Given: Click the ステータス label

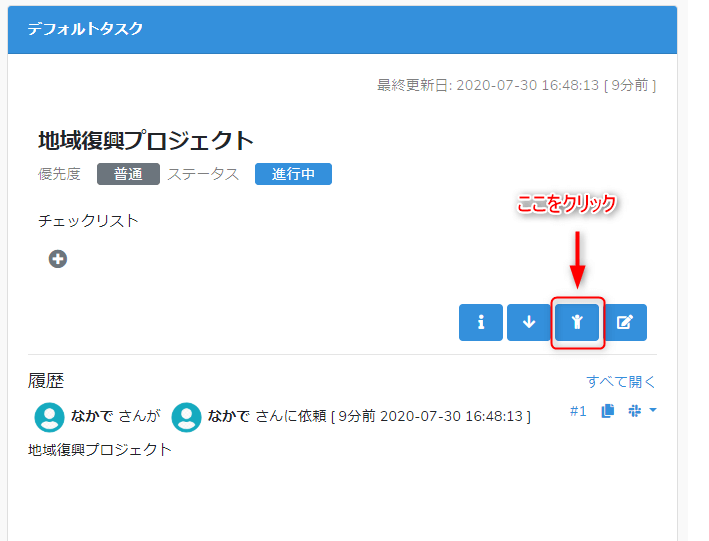Looking at the screenshot, I should click(203, 174).
